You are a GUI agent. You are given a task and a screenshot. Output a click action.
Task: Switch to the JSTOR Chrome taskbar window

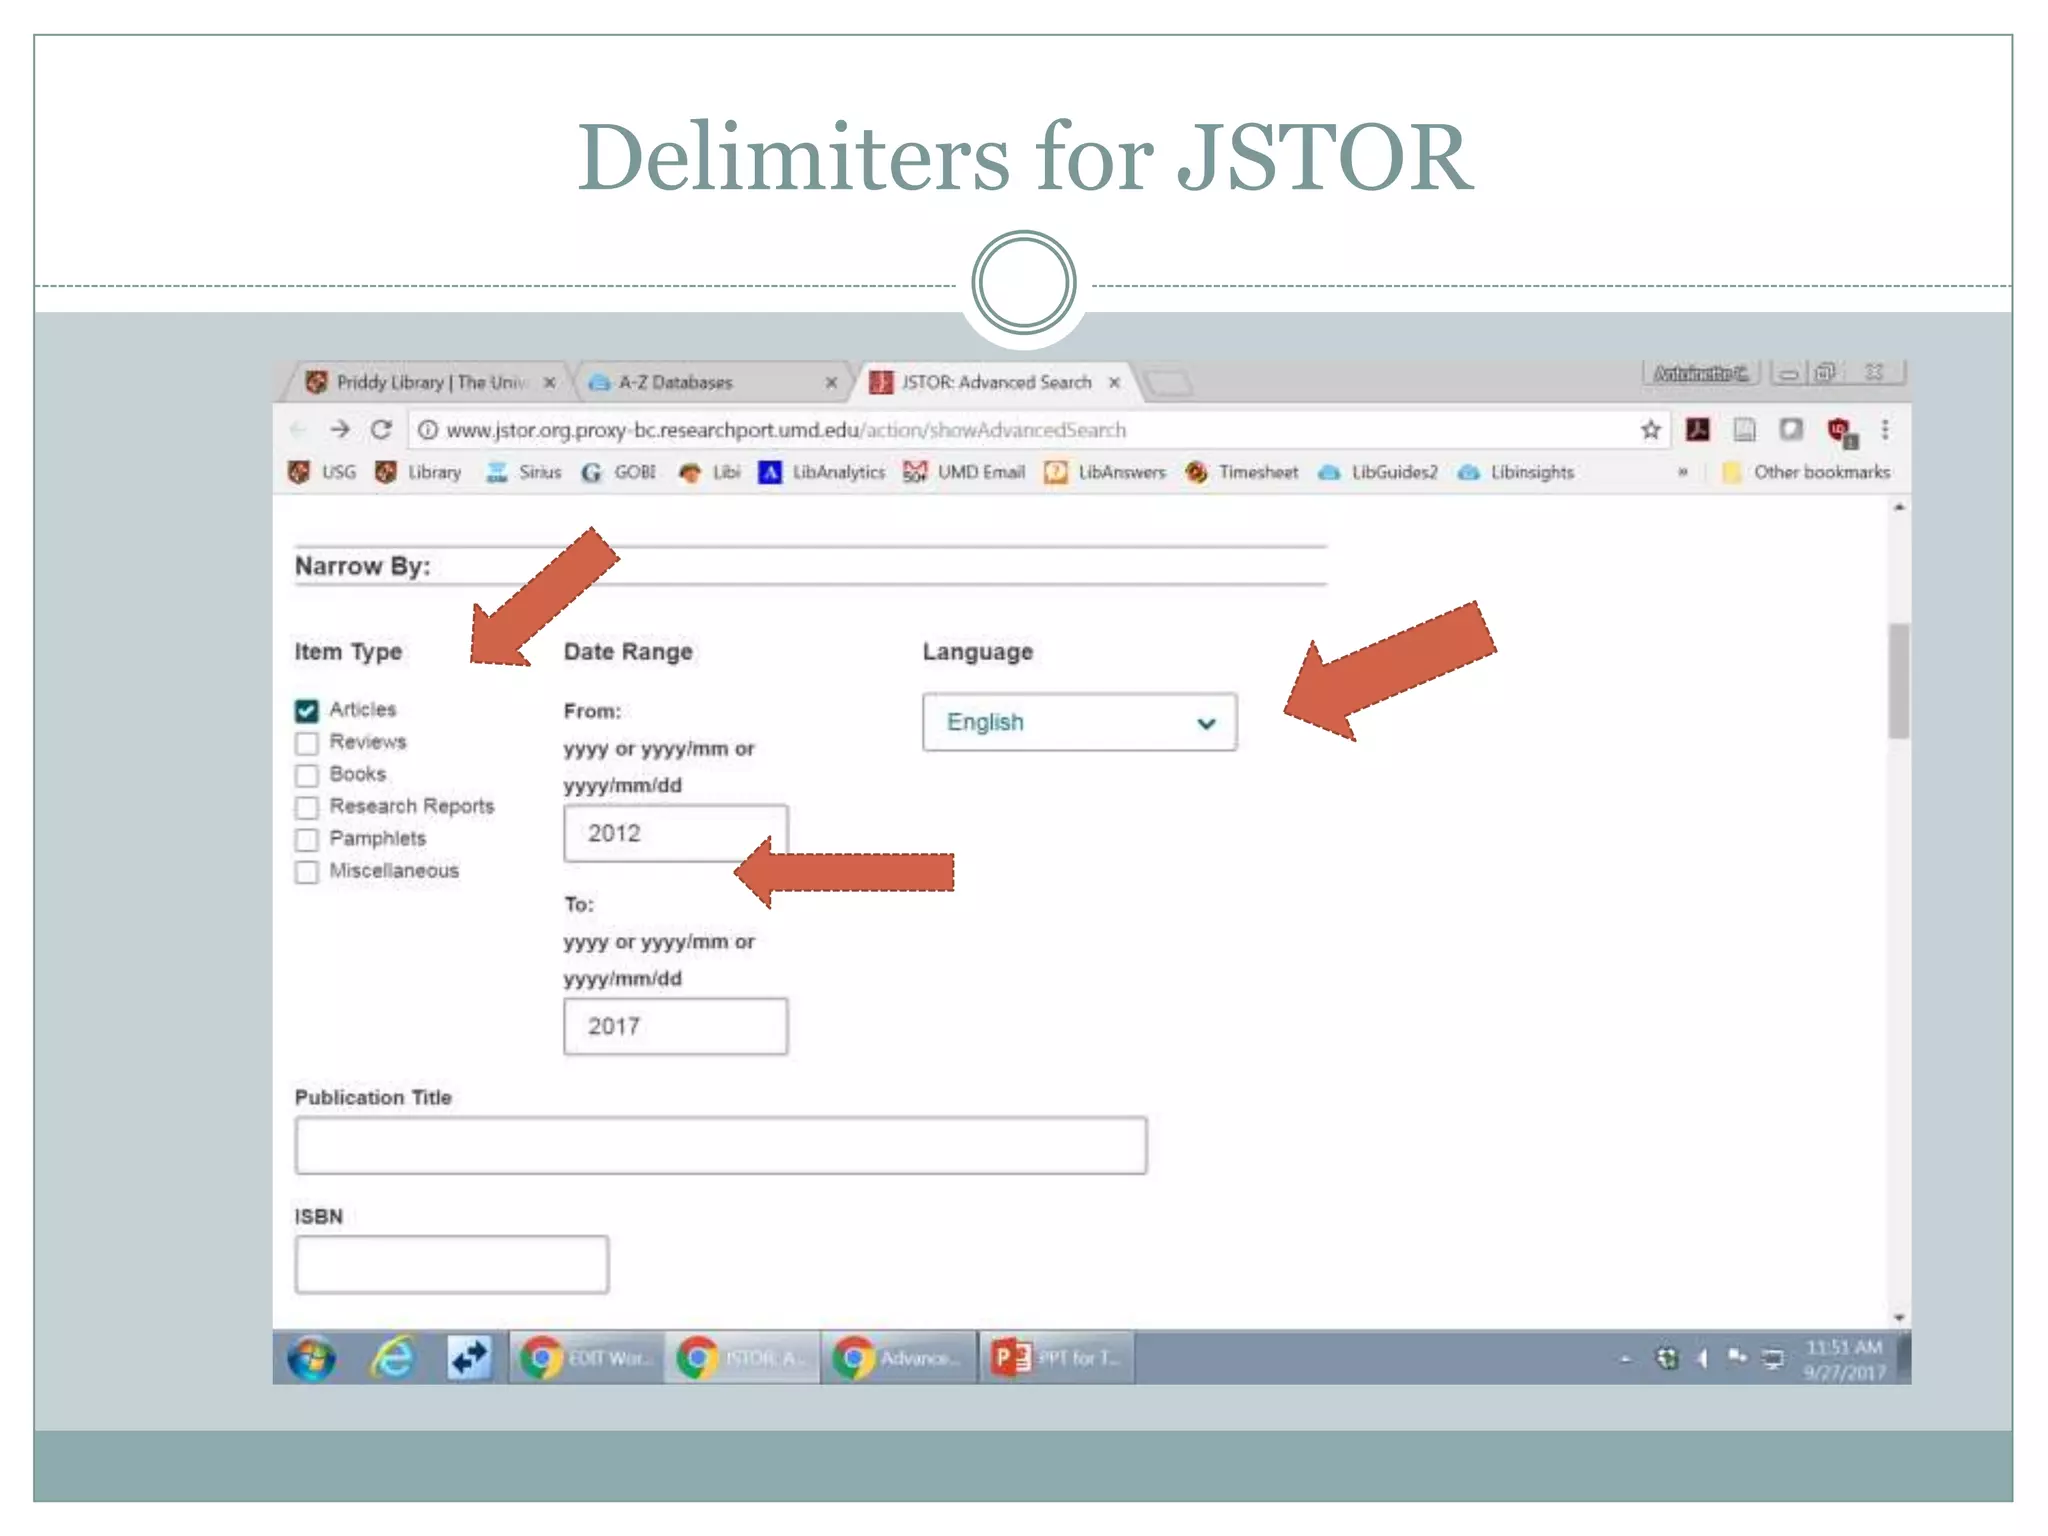[x=742, y=1358]
